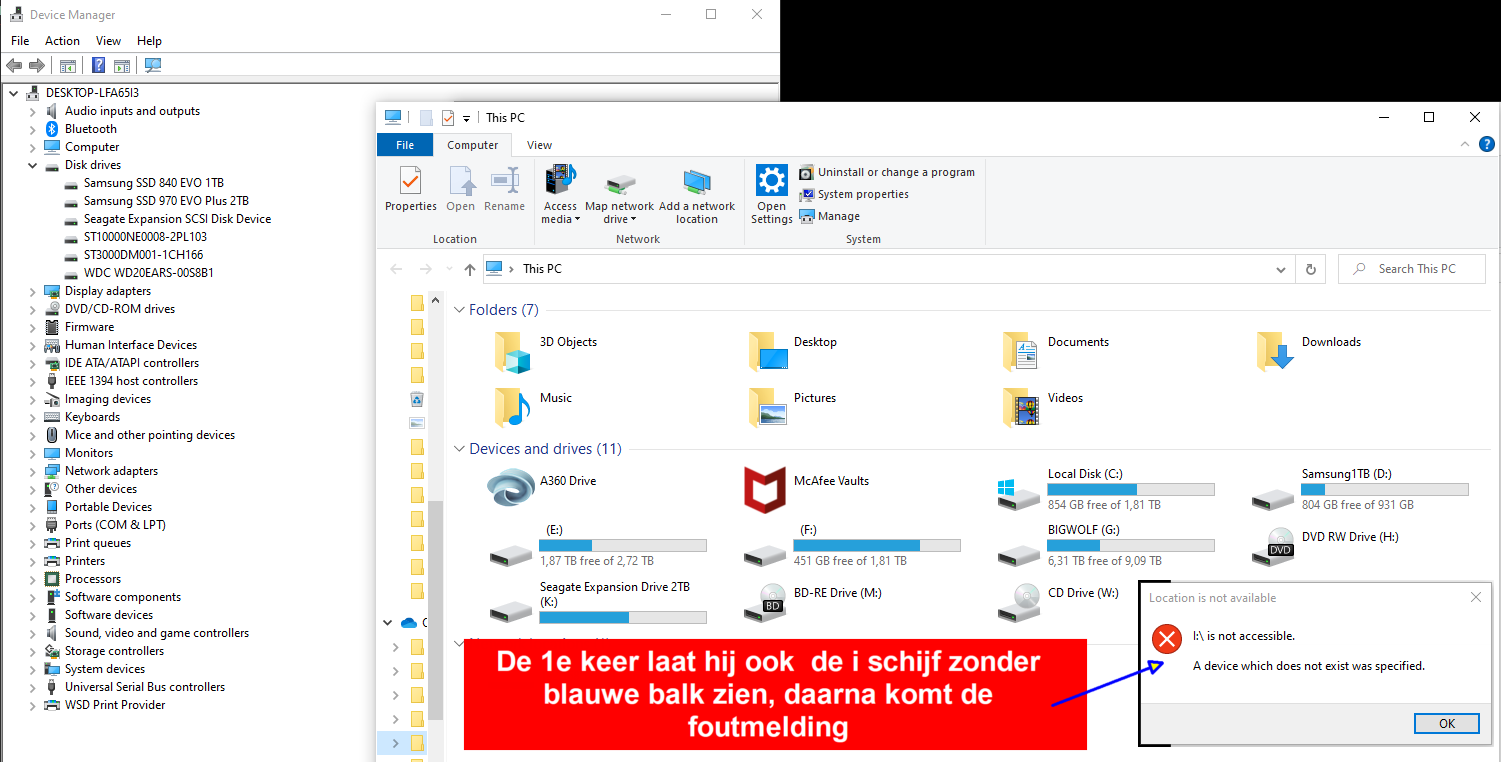This screenshot has height=762, width=1501.
Task: Select the A360 Drive icon
Action: (x=511, y=489)
